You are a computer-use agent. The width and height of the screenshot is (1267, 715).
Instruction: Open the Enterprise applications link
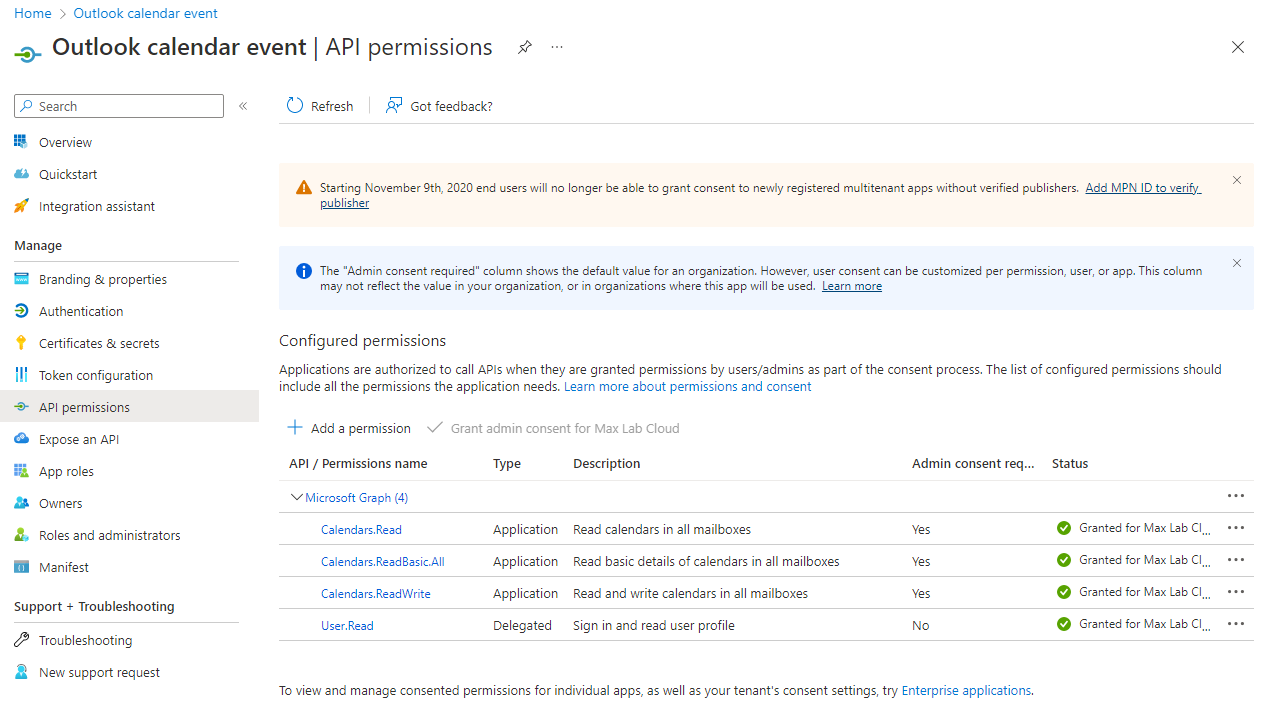pyautogui.click(x=966, y=690)
